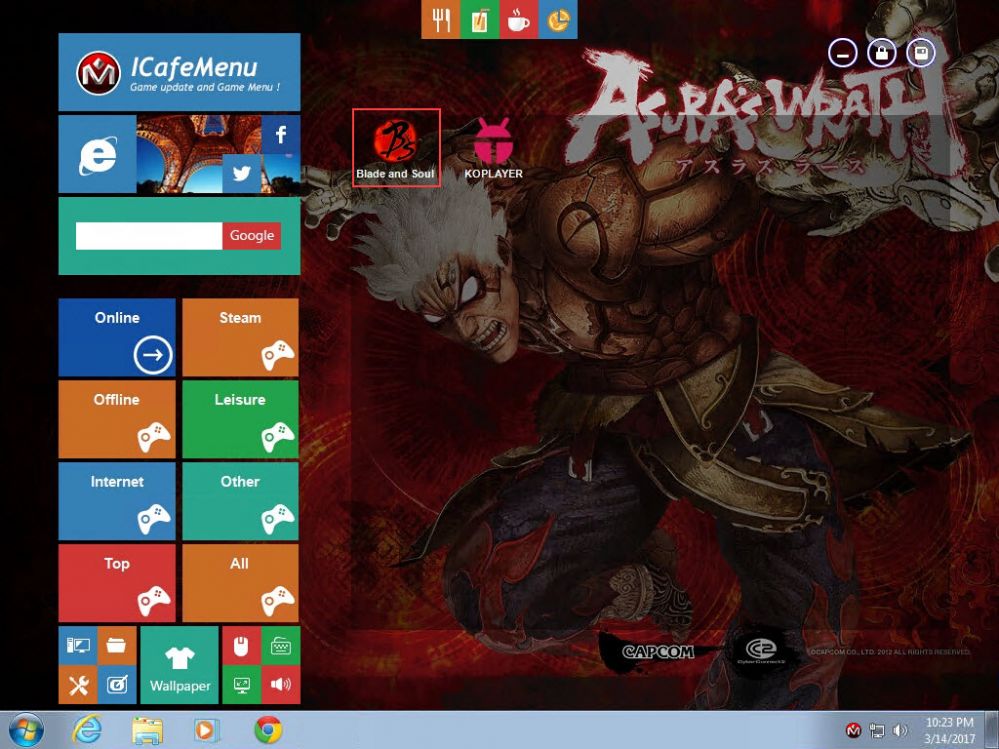Select the Offline games category
The height and width of the screenshot is (749, 999).
[x=117, y=419]
